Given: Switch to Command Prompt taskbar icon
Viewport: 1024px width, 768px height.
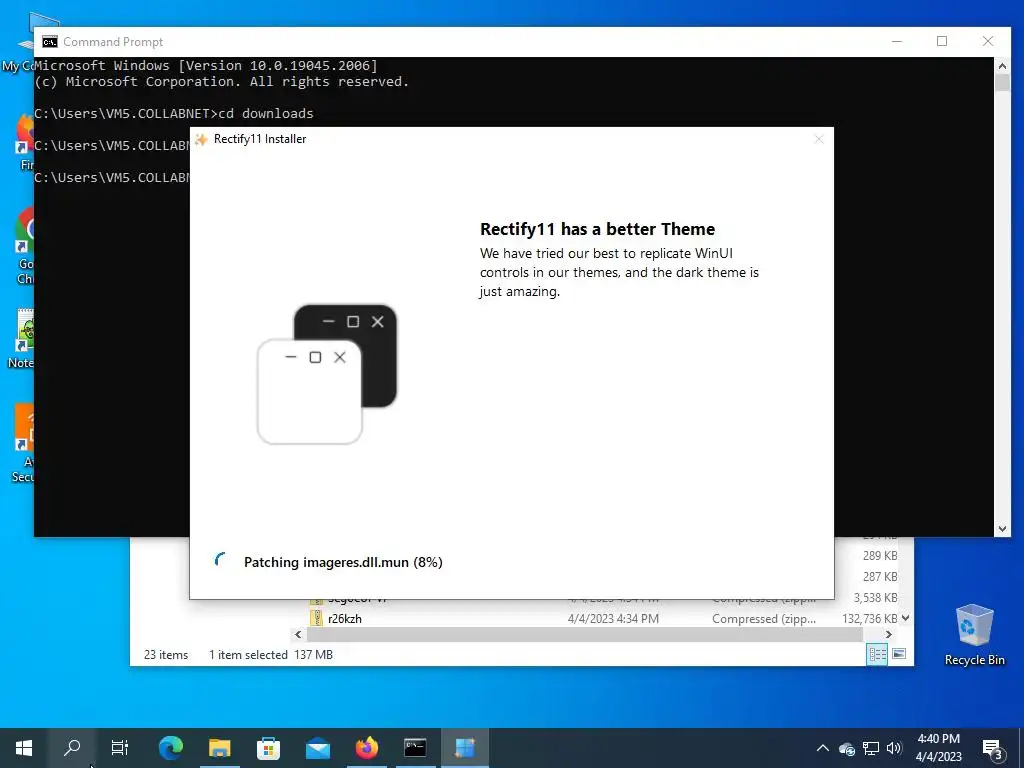Looking at the screenshot, I should tap(415, 748).
